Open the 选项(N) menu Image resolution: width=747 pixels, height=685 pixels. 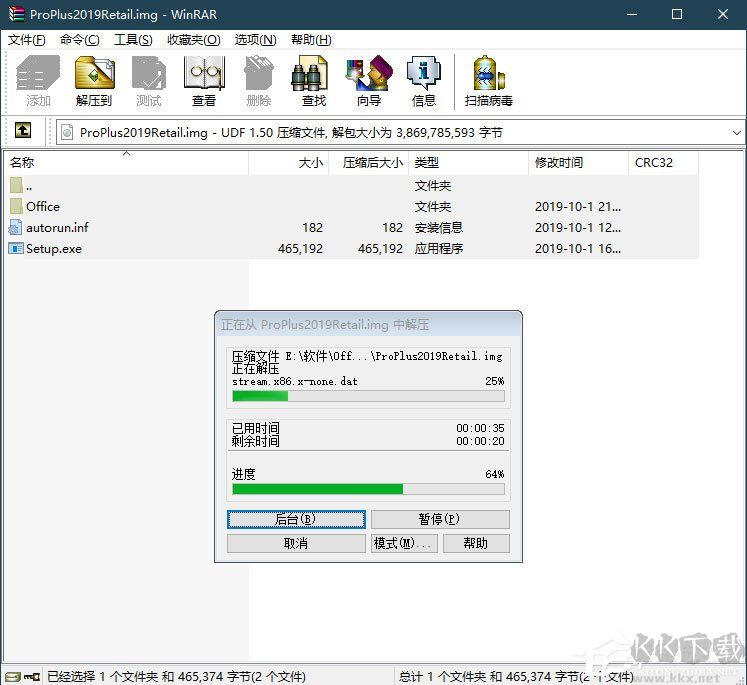(255, 40)
